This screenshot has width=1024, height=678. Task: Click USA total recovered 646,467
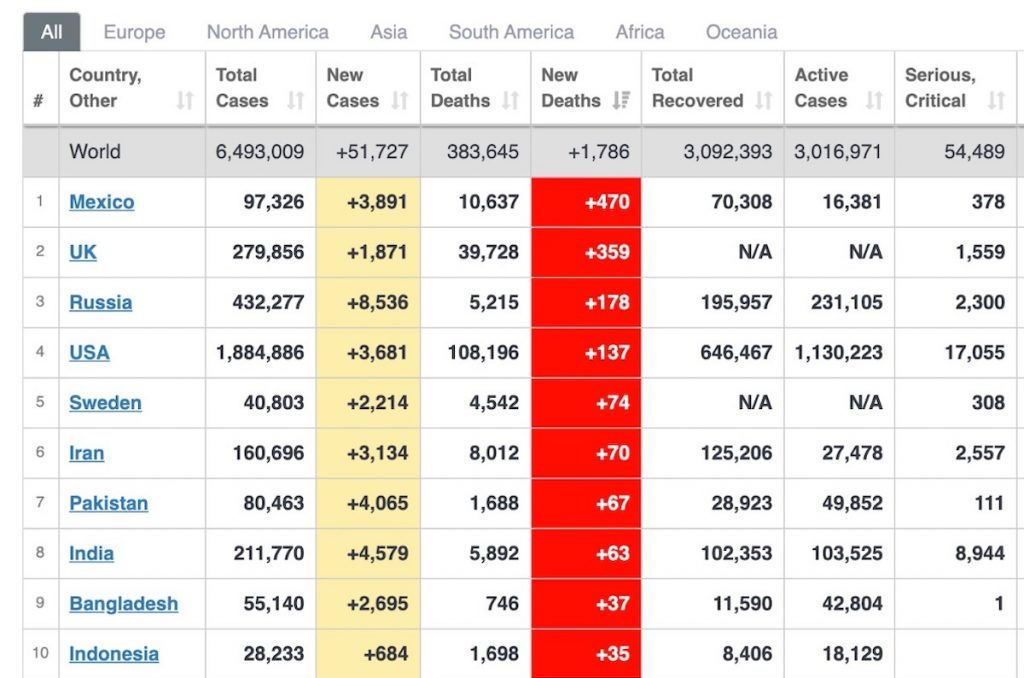click(736, 353)
